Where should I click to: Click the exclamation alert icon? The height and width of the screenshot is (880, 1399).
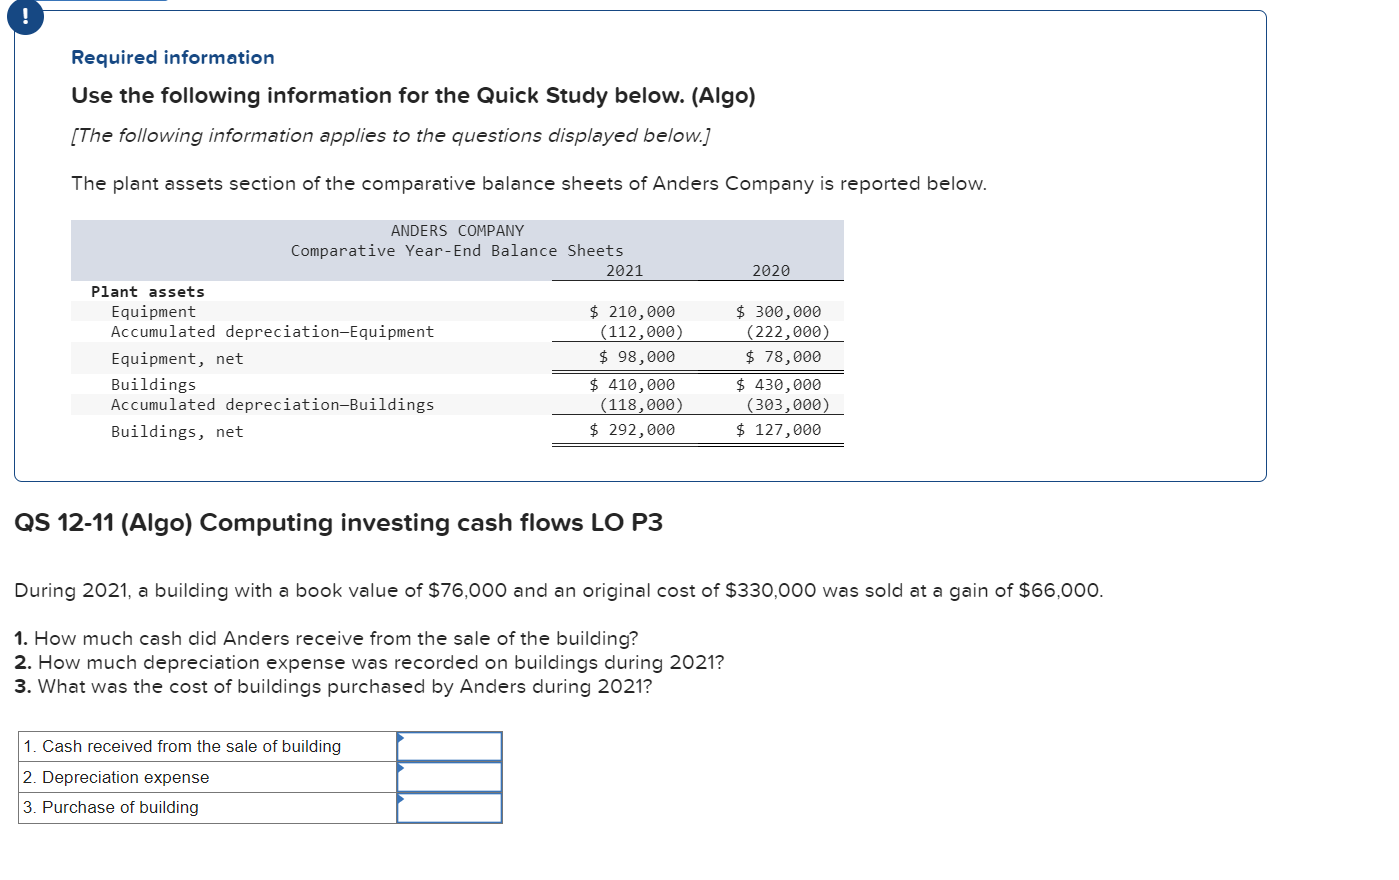[25, 17]
